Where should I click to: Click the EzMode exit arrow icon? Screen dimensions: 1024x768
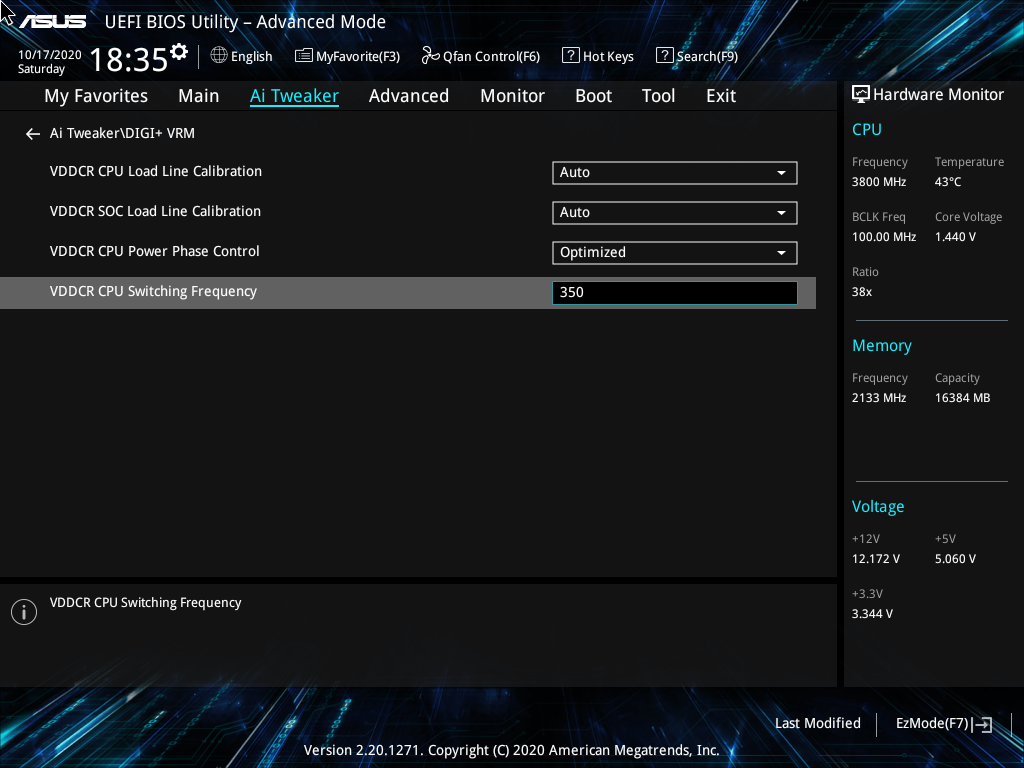(x=982, y=724)
